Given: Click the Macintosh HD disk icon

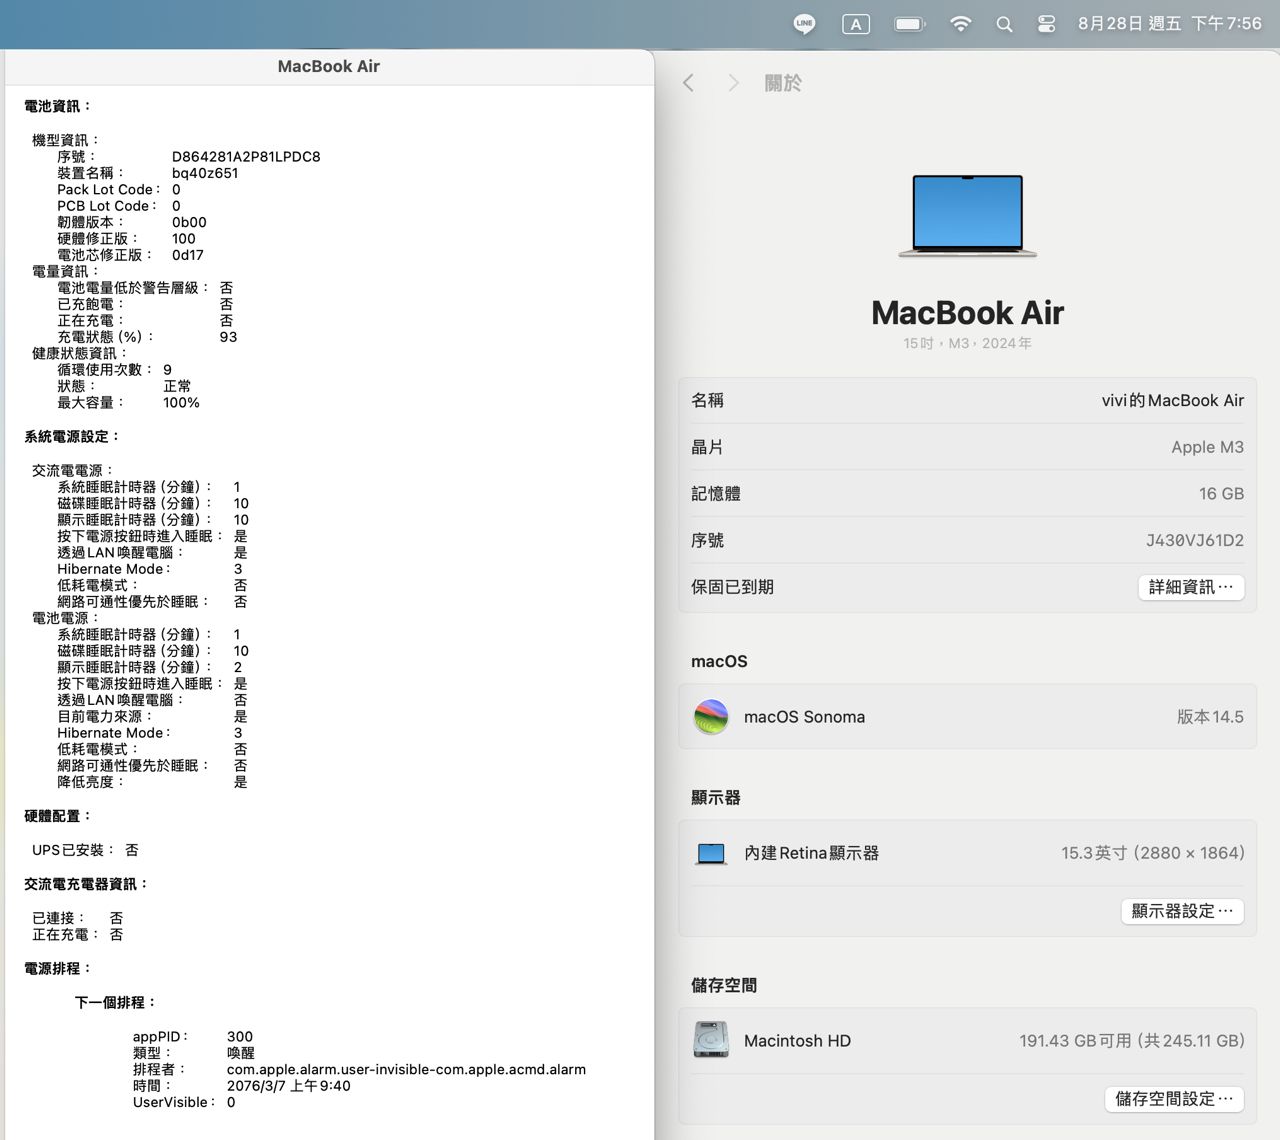Looking at the screenshot, I should (x=711, y=1040).
